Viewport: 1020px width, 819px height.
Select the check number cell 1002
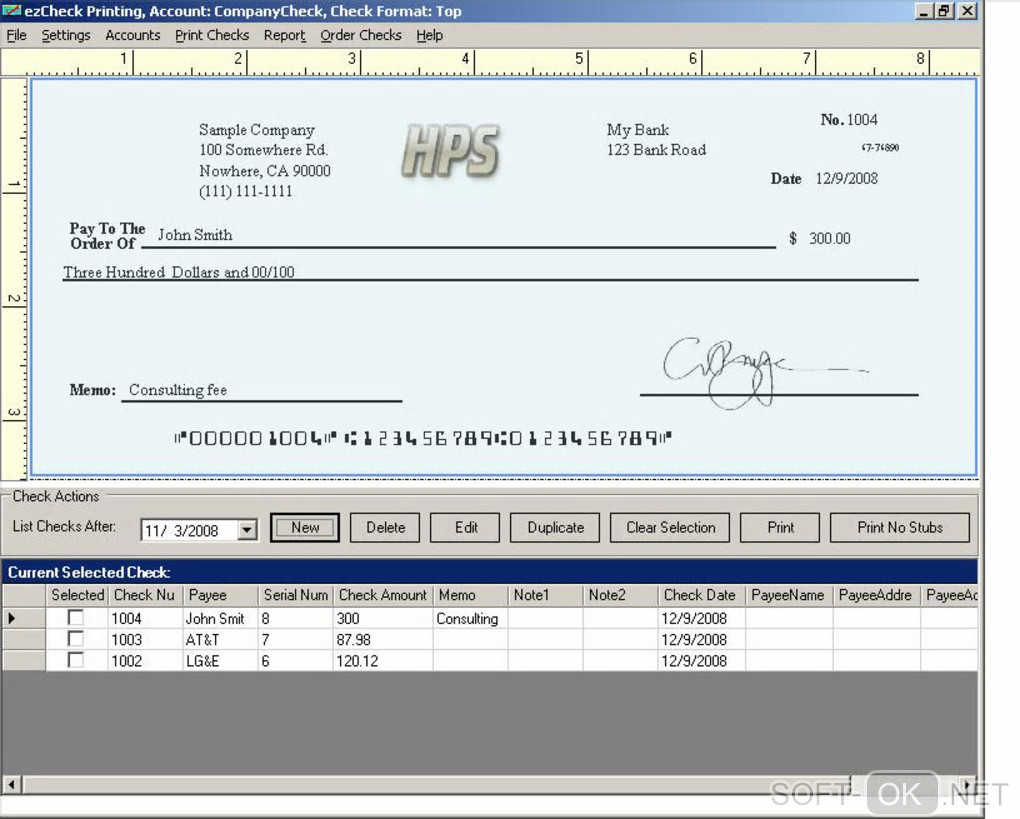point(145,661)
